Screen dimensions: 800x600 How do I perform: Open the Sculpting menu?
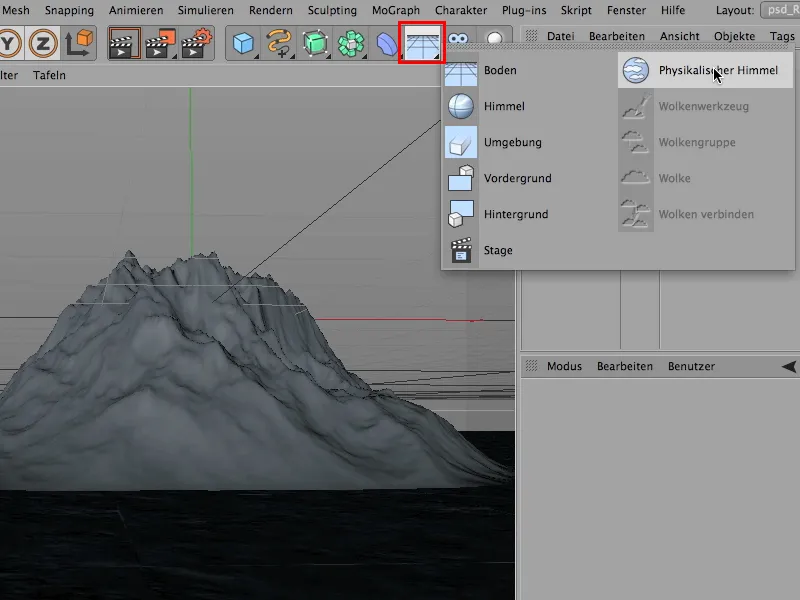click(332, 10)
